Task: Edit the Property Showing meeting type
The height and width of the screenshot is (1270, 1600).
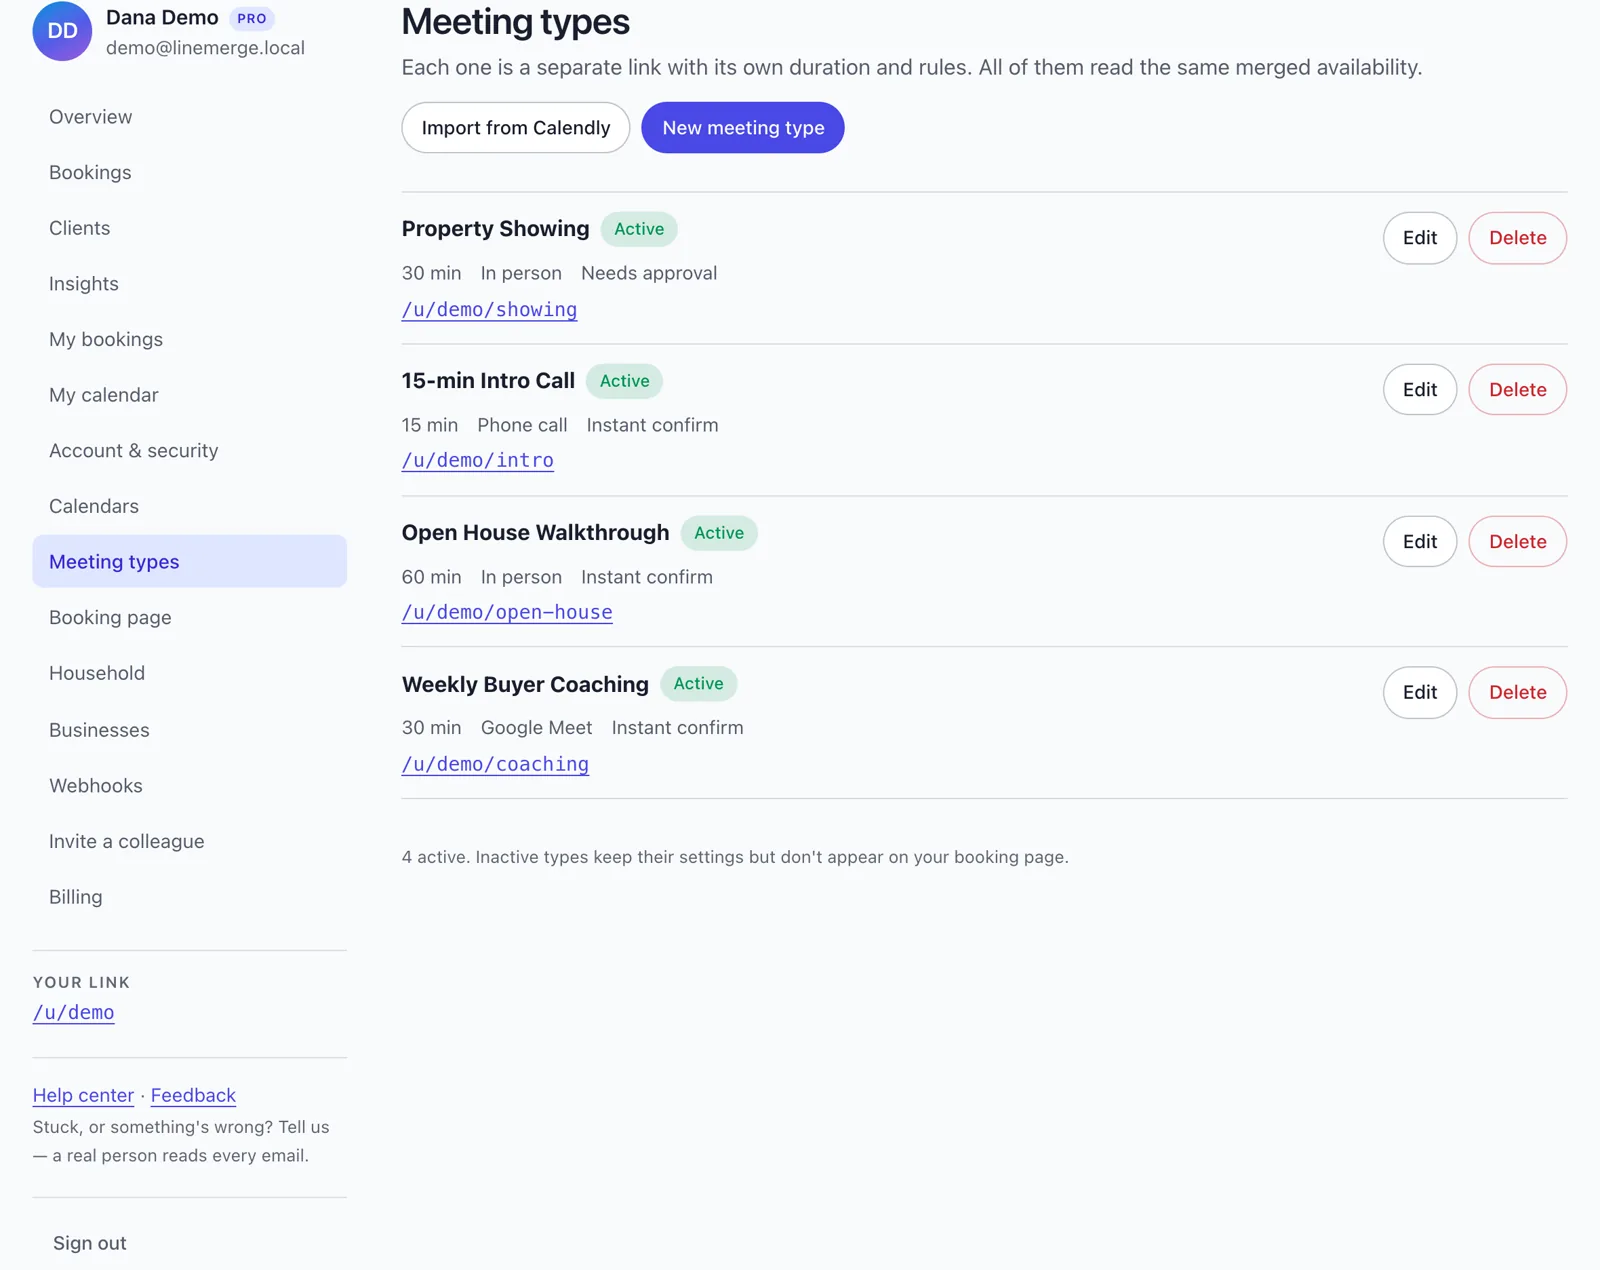Action: (x=1420, y=238)
